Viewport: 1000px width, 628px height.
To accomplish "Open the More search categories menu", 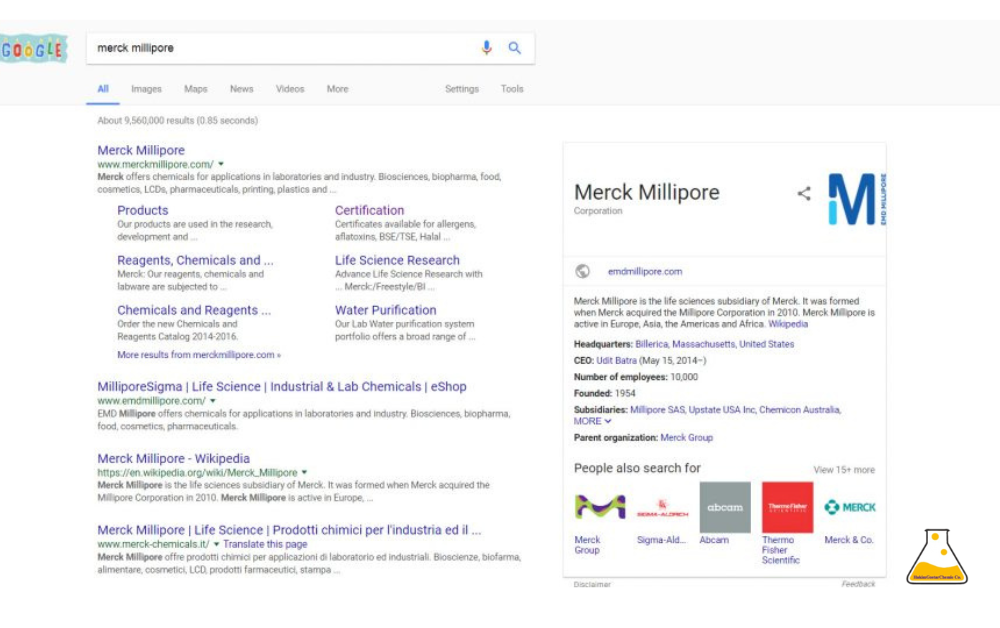I will (337, 89).
